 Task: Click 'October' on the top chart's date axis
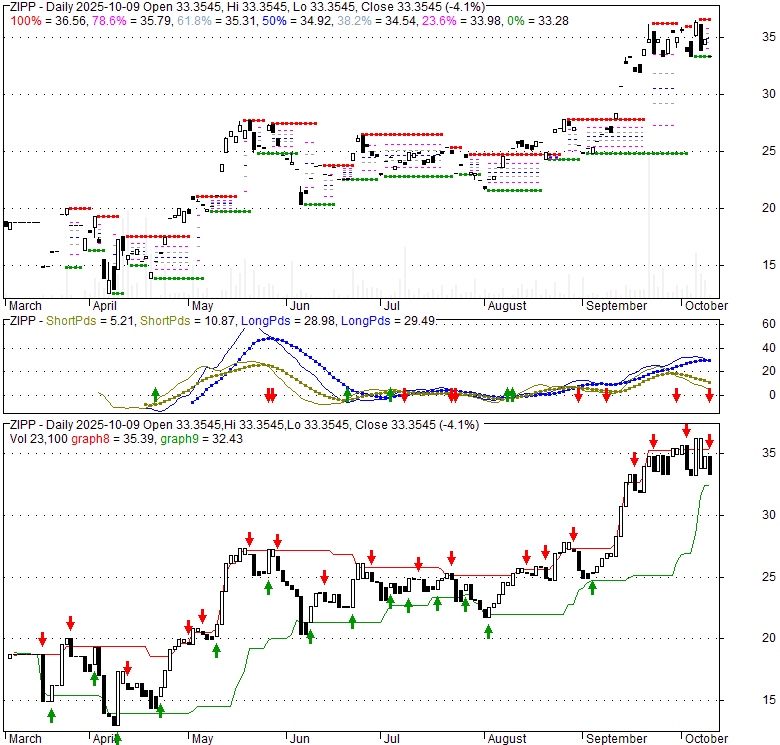pos(706,306)
